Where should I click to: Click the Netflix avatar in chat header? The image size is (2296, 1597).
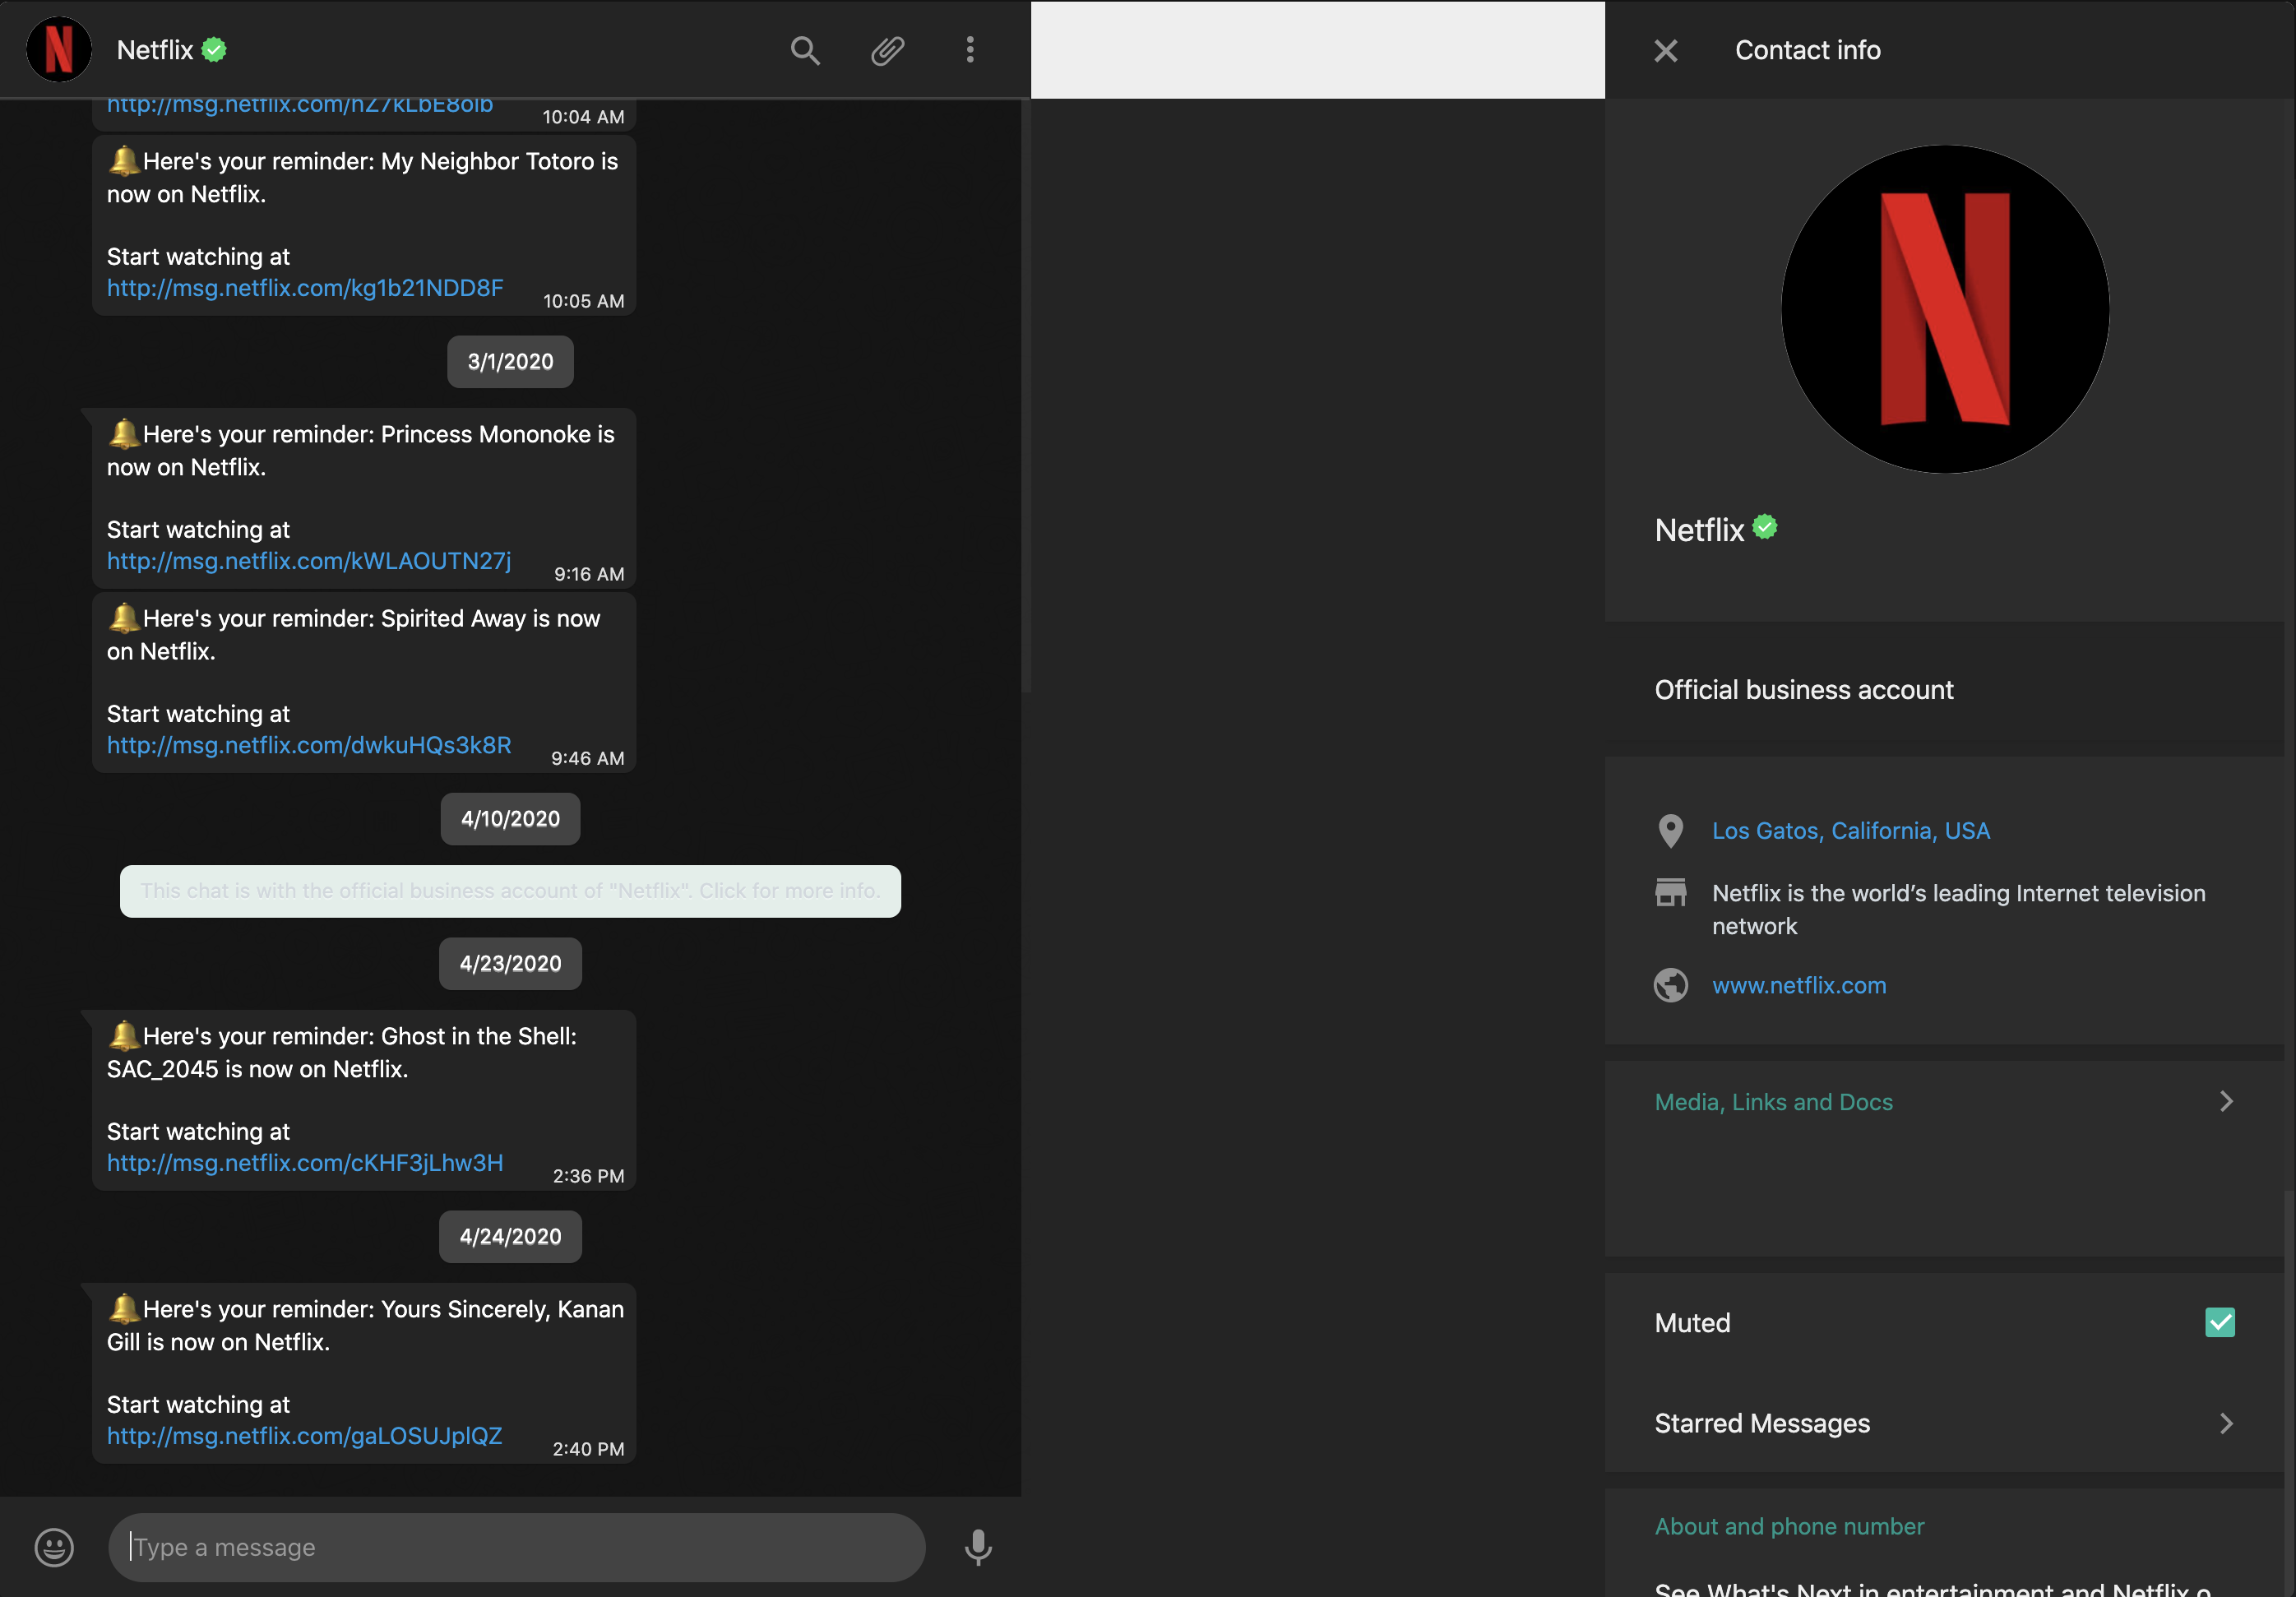(59, 49)
